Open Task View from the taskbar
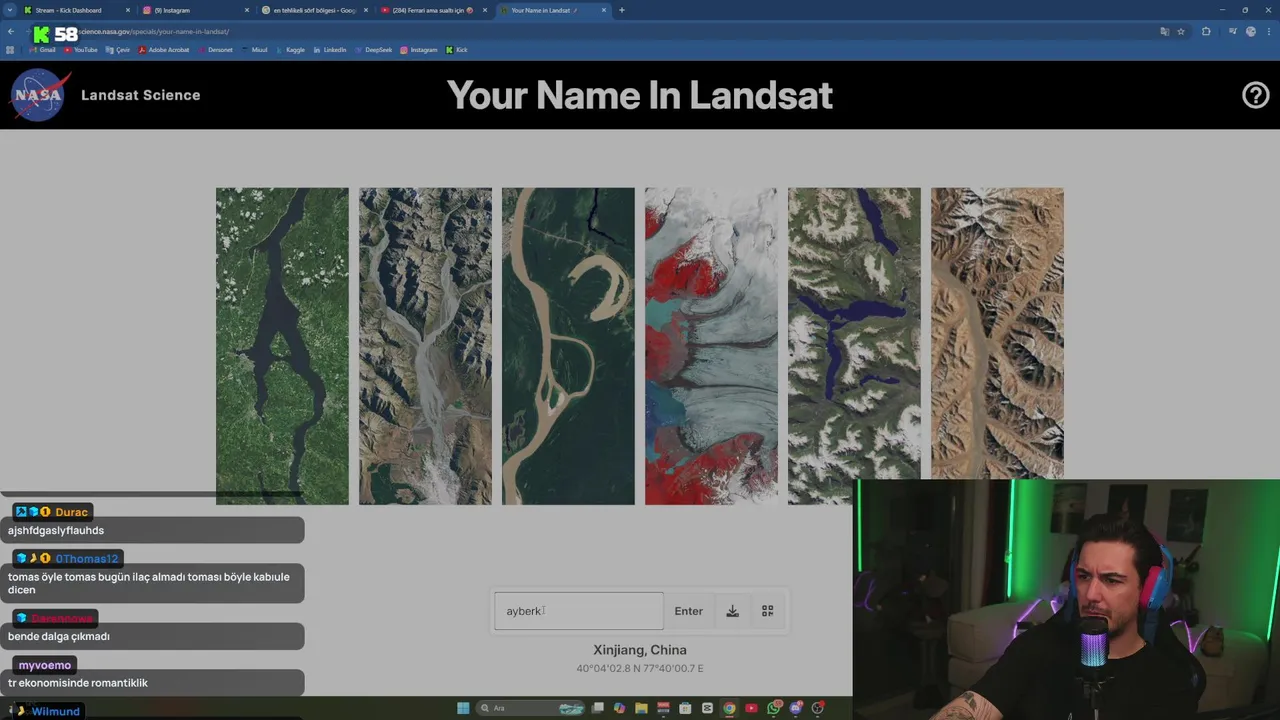Image resolution: width=1280 pixels, height=720 pixels. point(597,708)
